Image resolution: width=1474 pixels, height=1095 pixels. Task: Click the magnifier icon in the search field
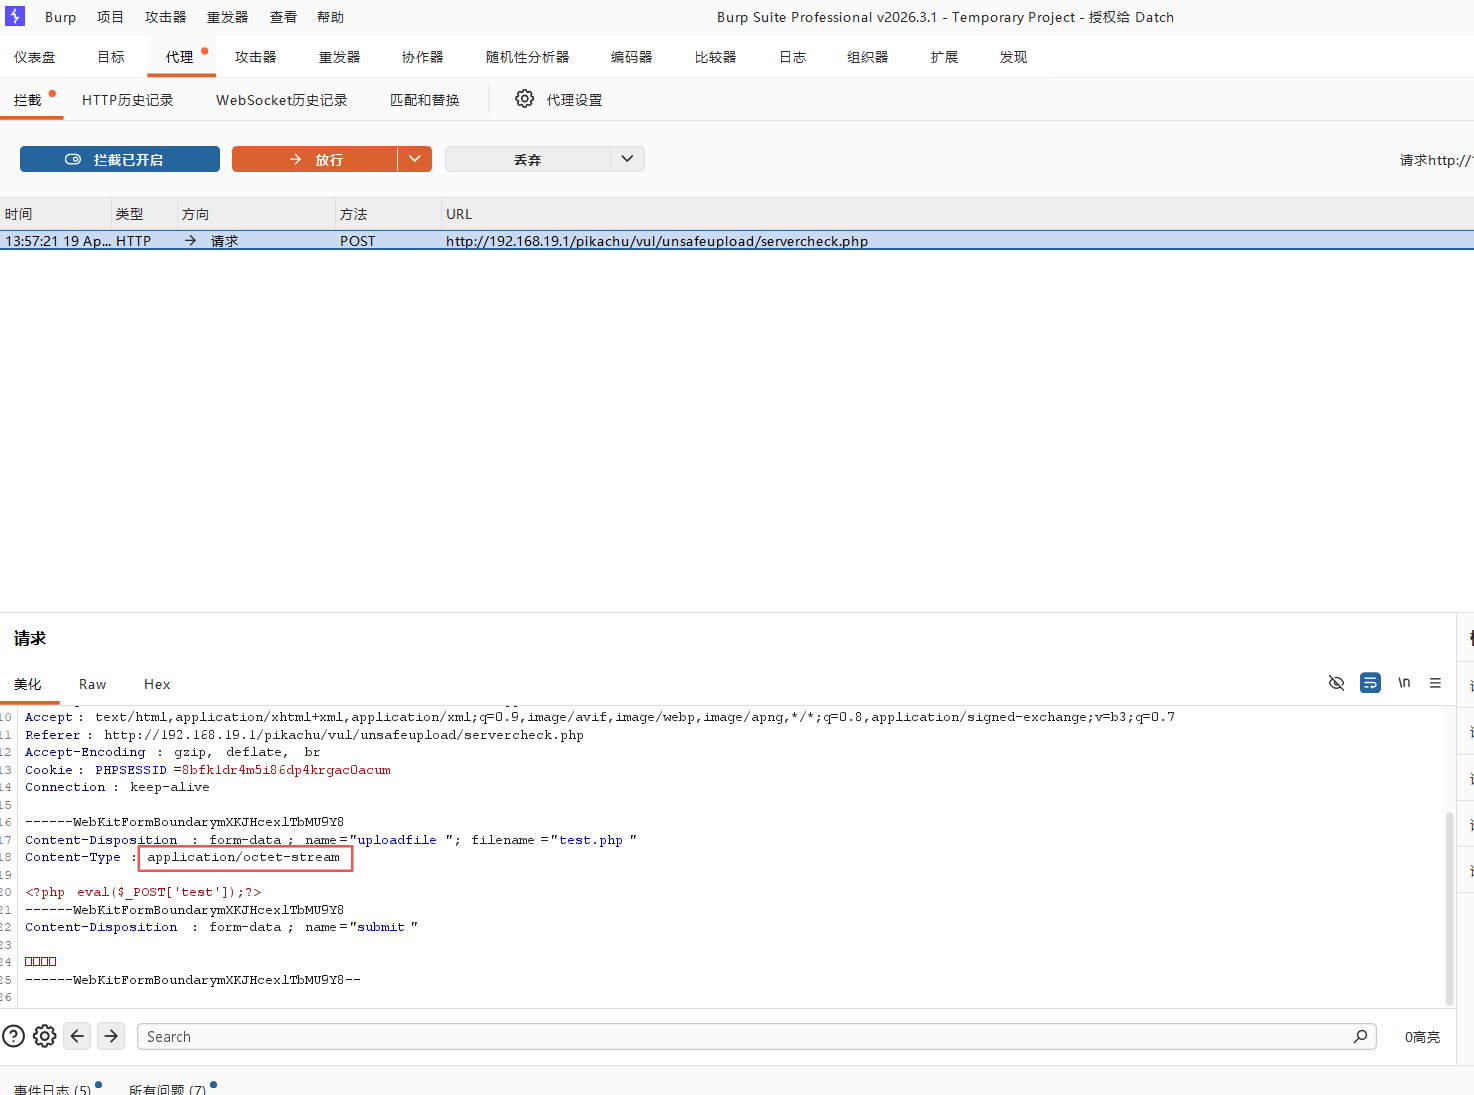click(x=1361, y=1037)
